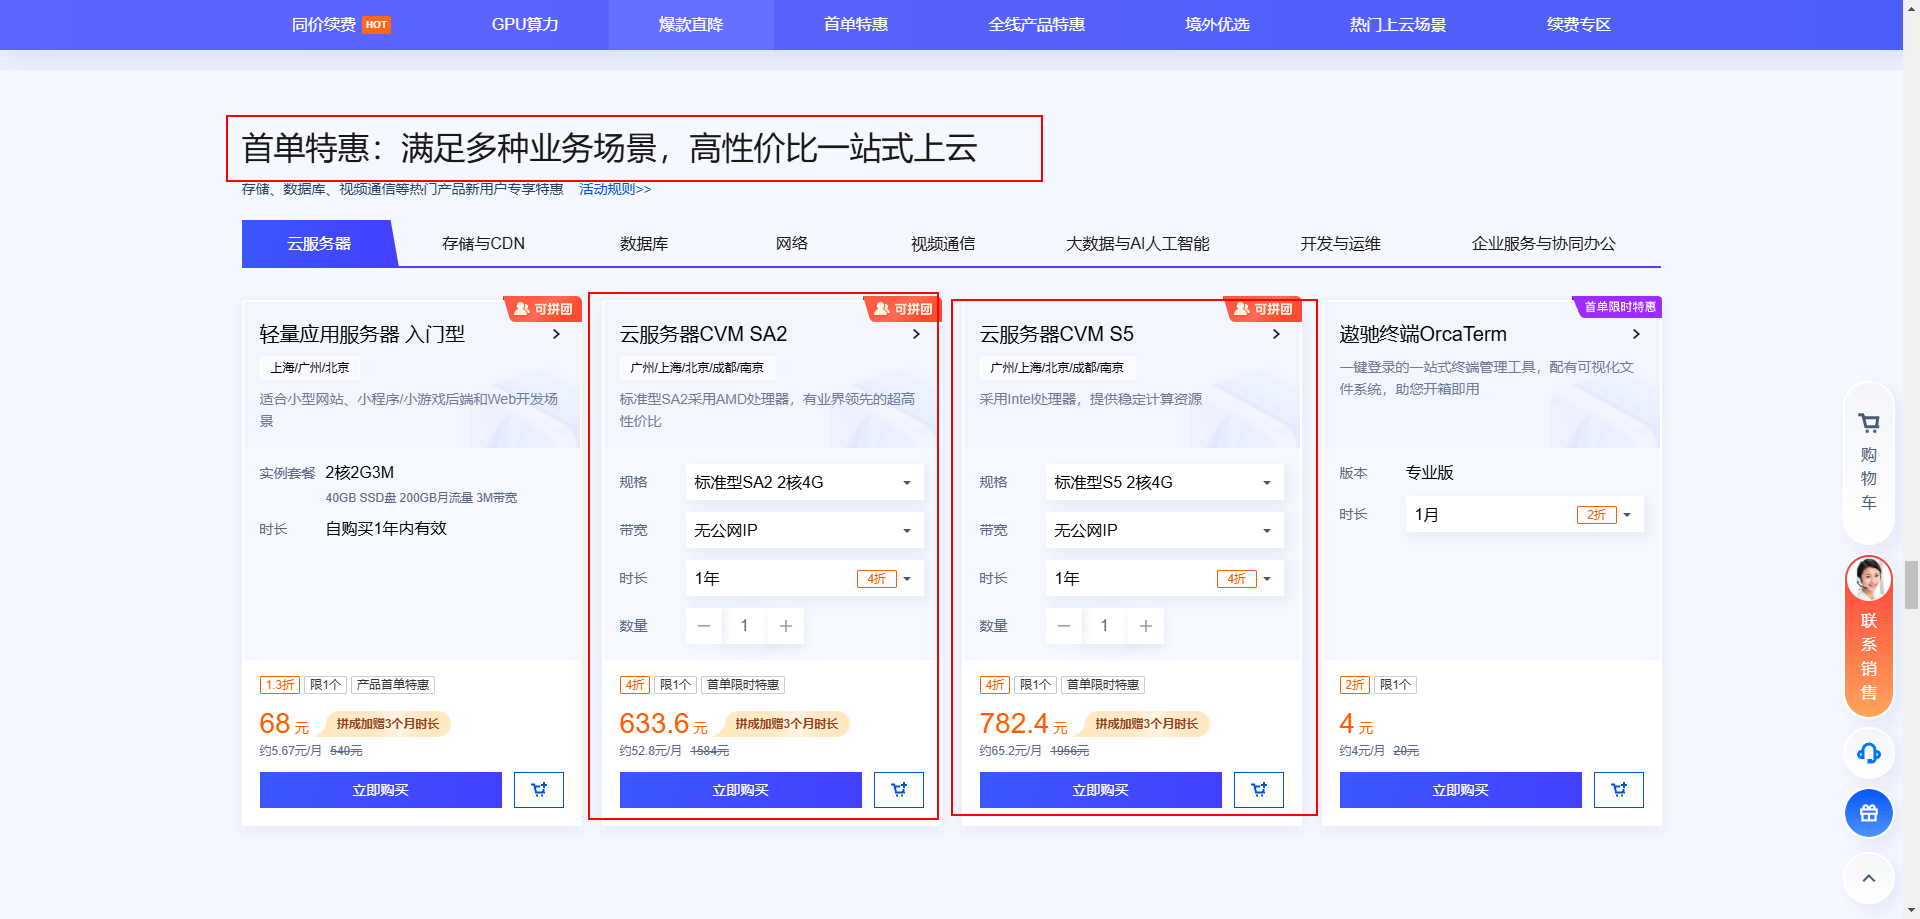The width and height of the screenshot is (1920, 919).
Task: Open 云服务器CVM S5 details arrow
Action: (x=1277, y=334)
